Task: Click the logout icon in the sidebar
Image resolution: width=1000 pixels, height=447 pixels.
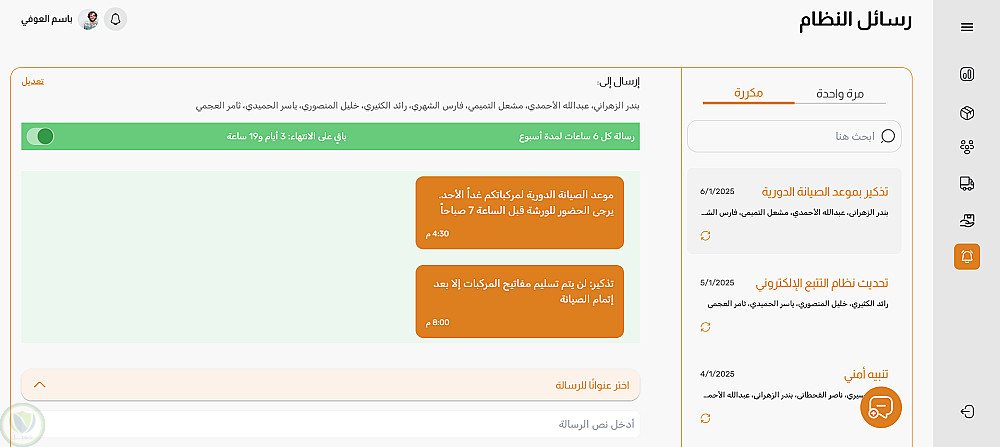Action: tap(967, 411)
